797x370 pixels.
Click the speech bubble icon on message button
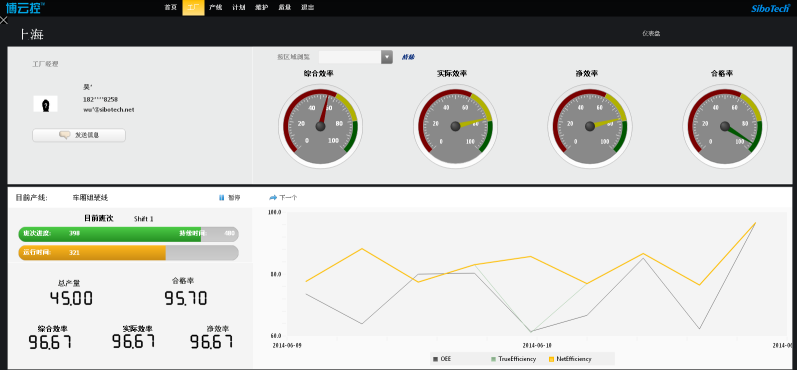coord(65,135)
